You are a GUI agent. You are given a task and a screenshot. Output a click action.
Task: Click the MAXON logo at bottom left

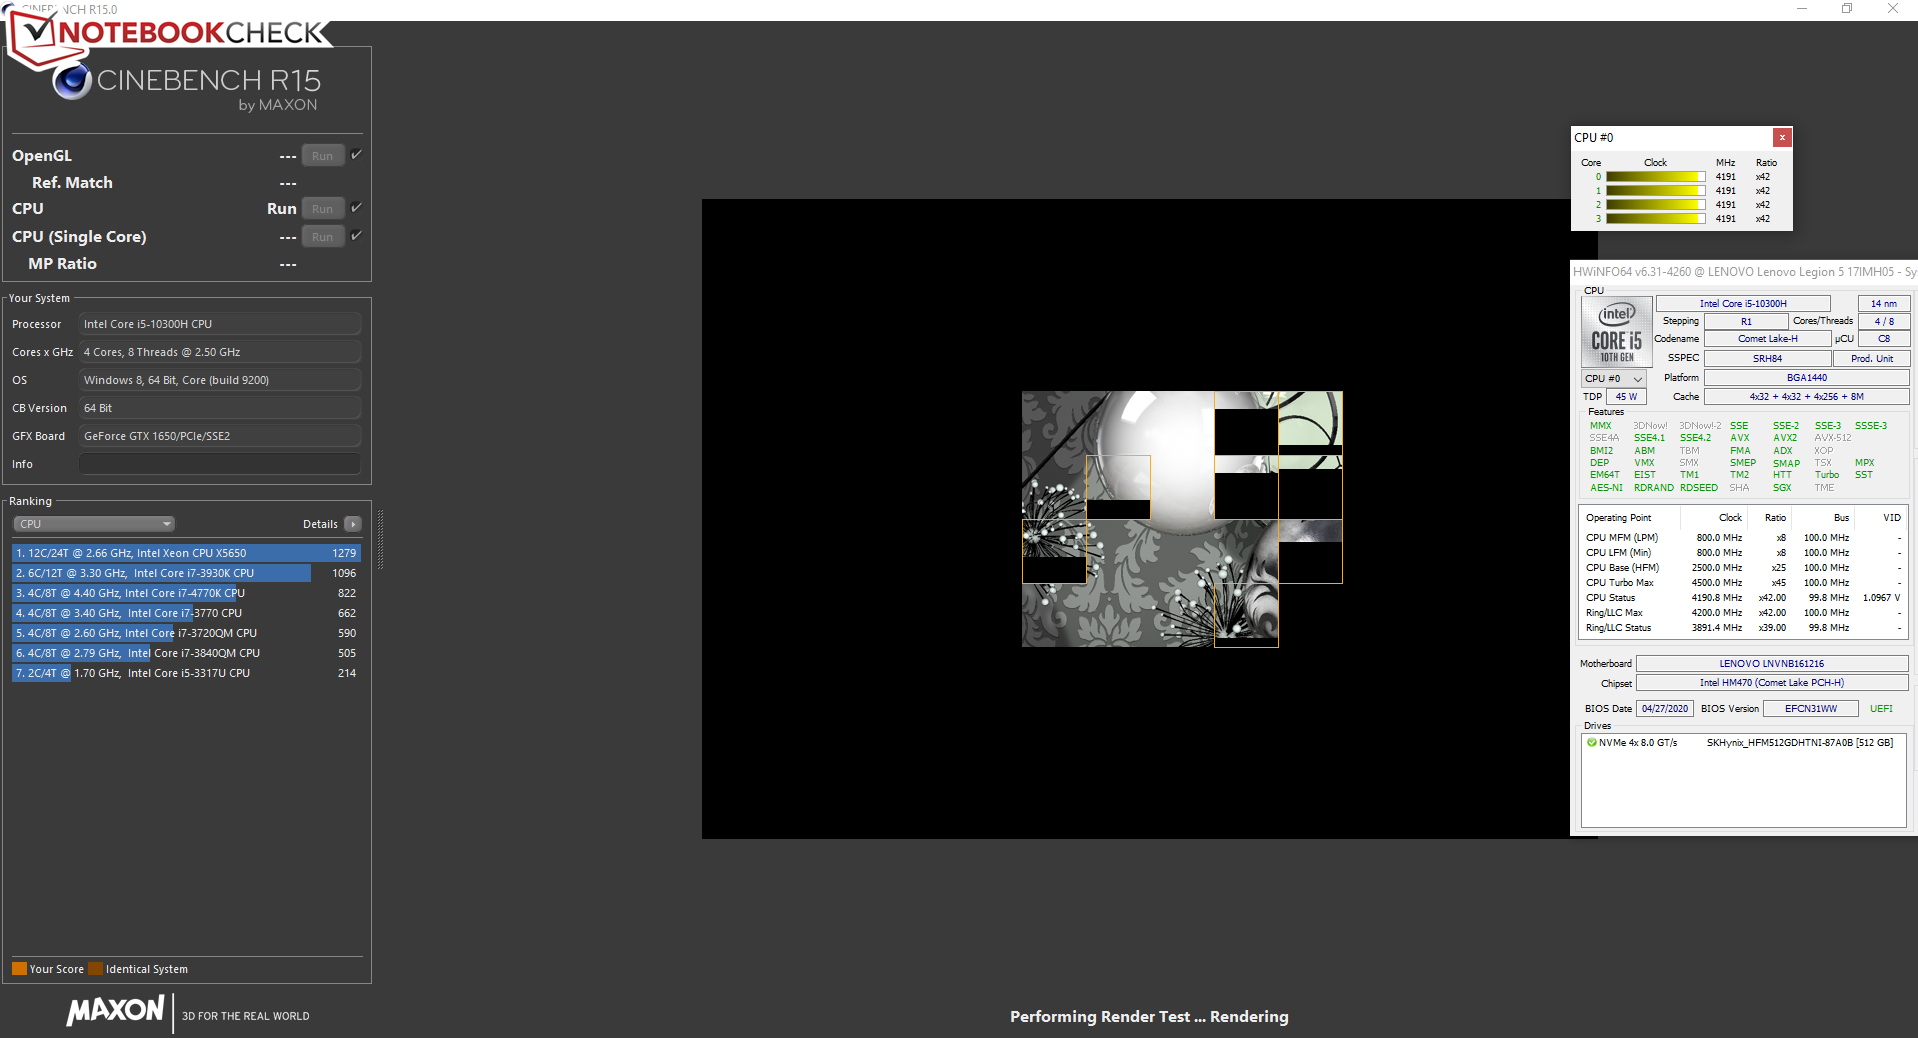[x=115, y=1011]
